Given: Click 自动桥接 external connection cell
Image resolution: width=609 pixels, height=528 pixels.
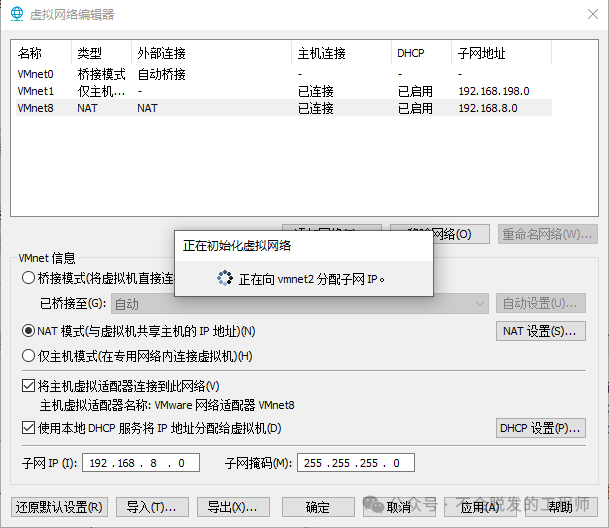Looking at the screenshot, I should point(161,74).
